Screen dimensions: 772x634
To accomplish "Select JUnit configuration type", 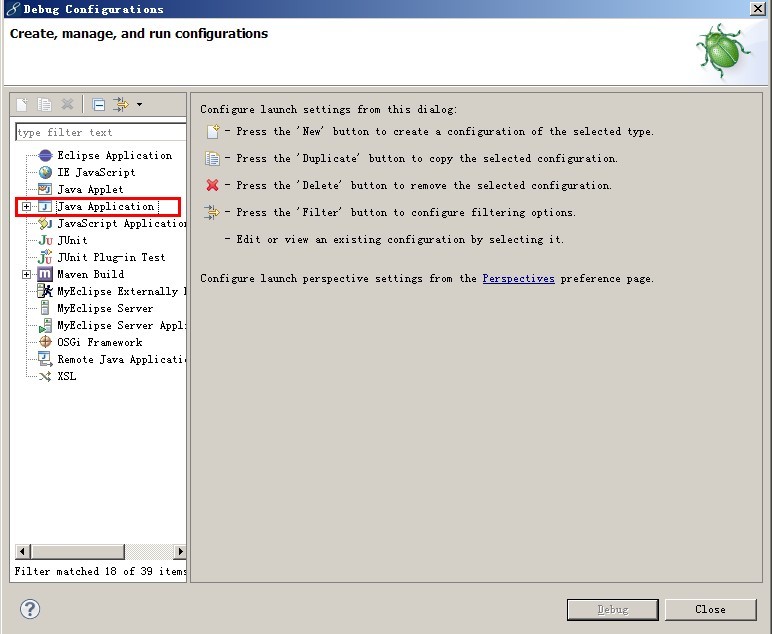I will [72, 240].
